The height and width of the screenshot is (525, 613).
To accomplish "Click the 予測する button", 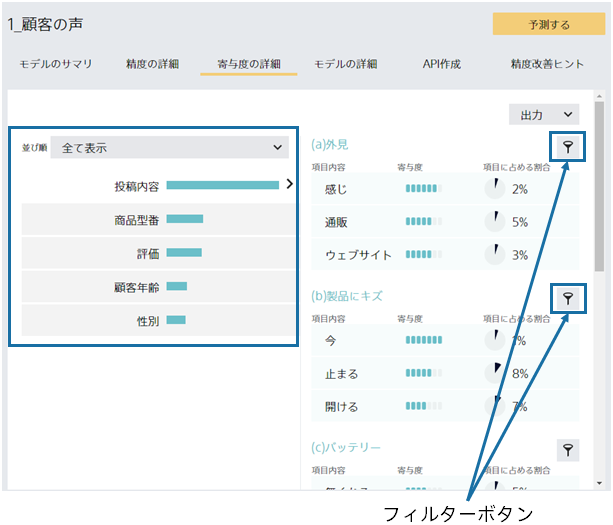I will click(549, 24).
